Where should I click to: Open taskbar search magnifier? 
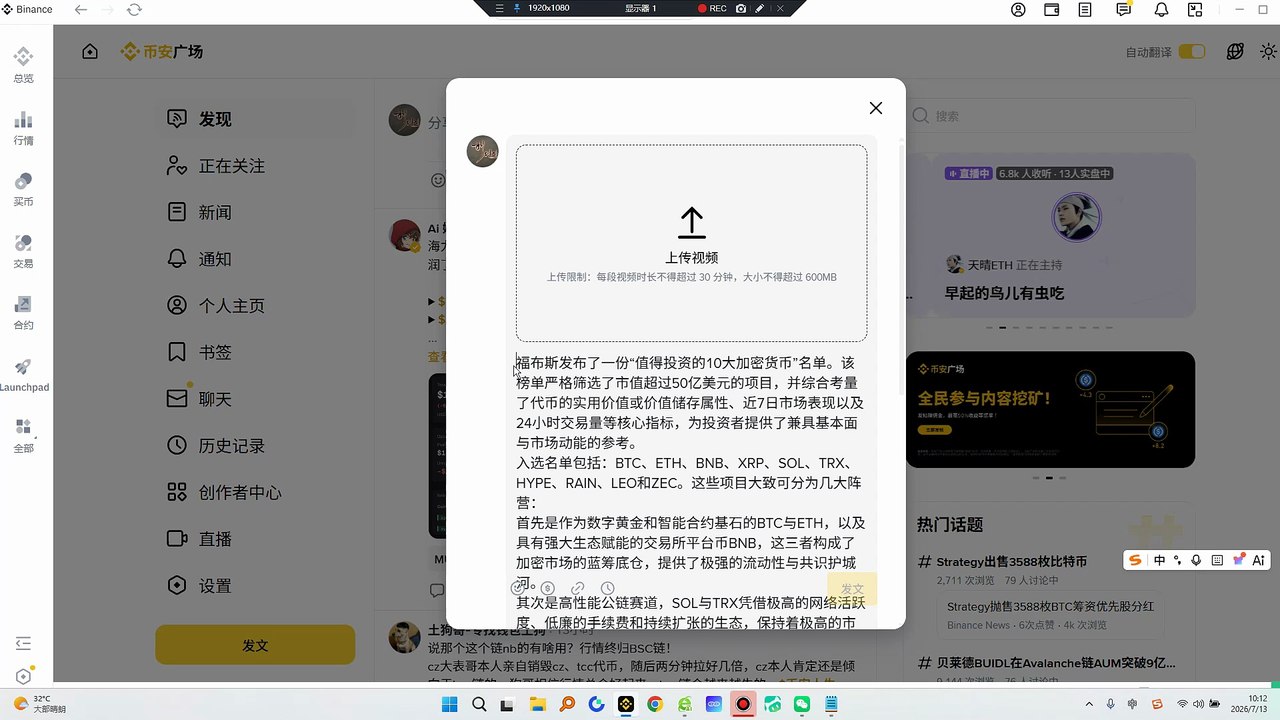(479, 704)
